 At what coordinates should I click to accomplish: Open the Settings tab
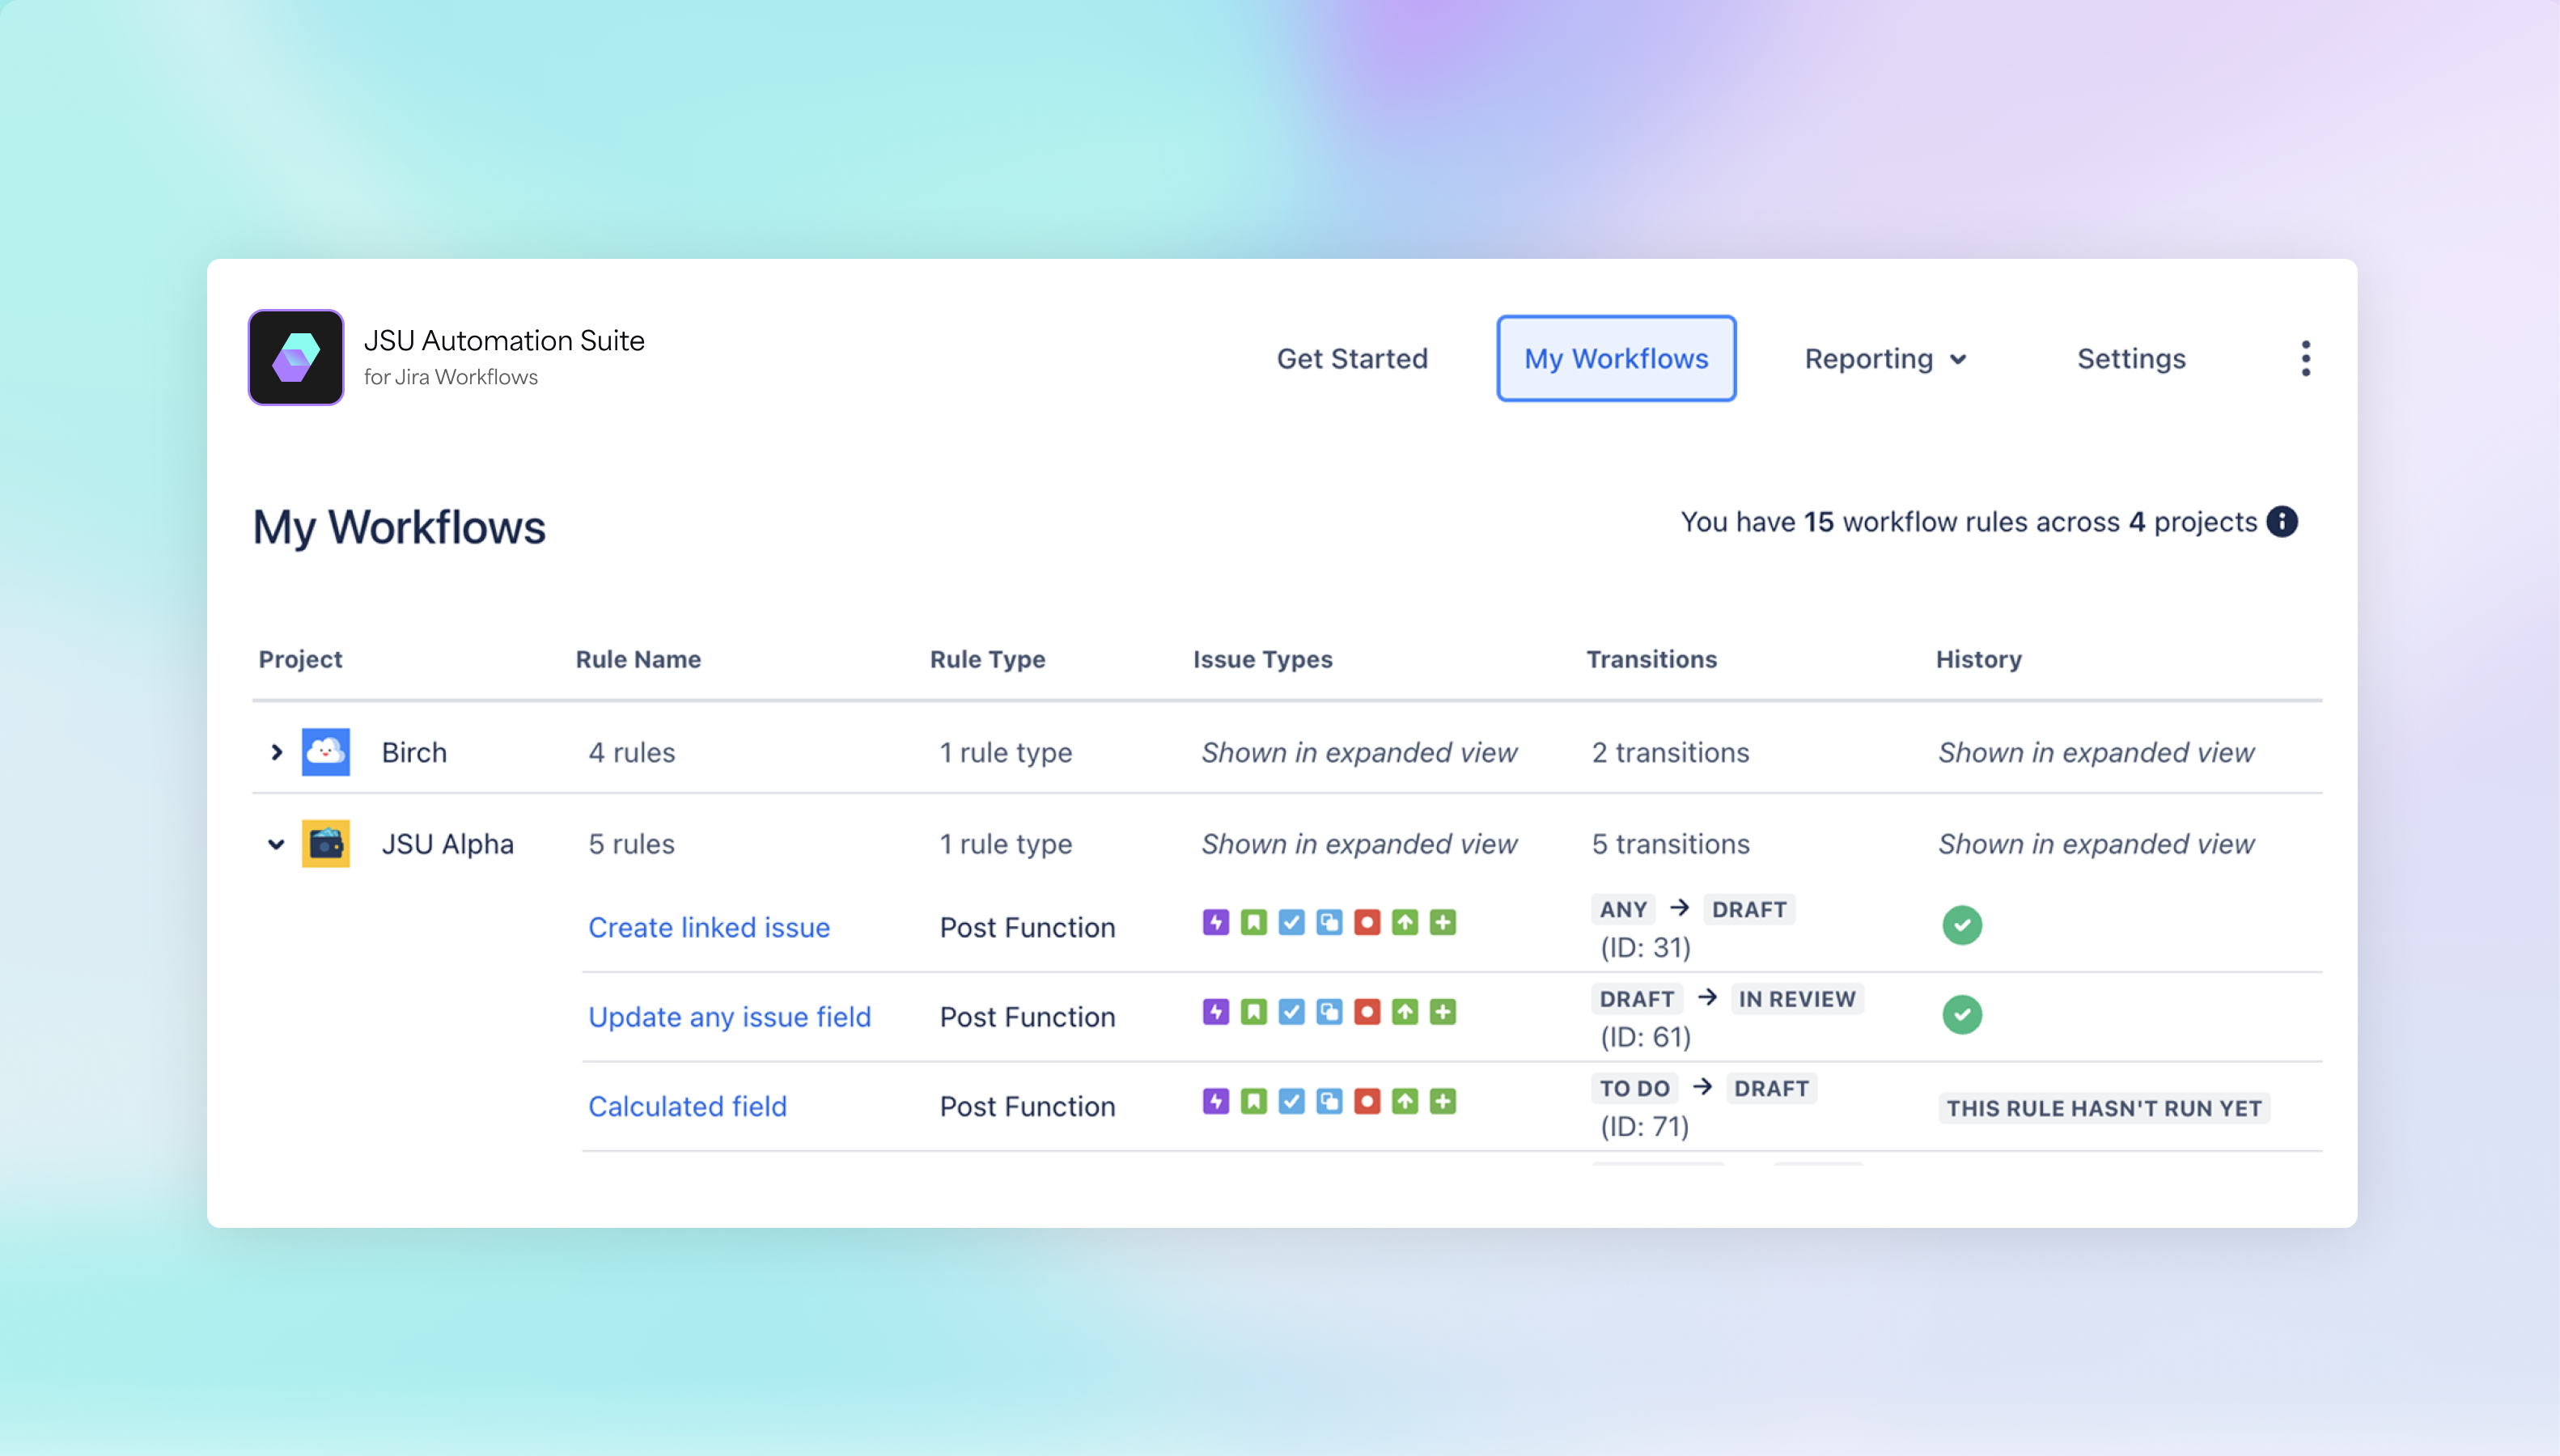tap(2131, 359)
